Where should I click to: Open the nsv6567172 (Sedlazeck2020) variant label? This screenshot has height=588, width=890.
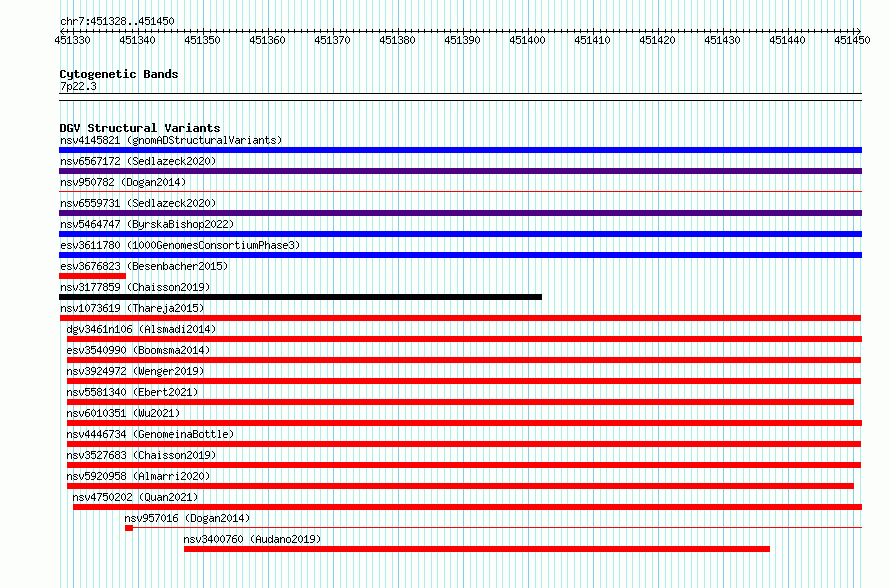[x=138, y=161]
